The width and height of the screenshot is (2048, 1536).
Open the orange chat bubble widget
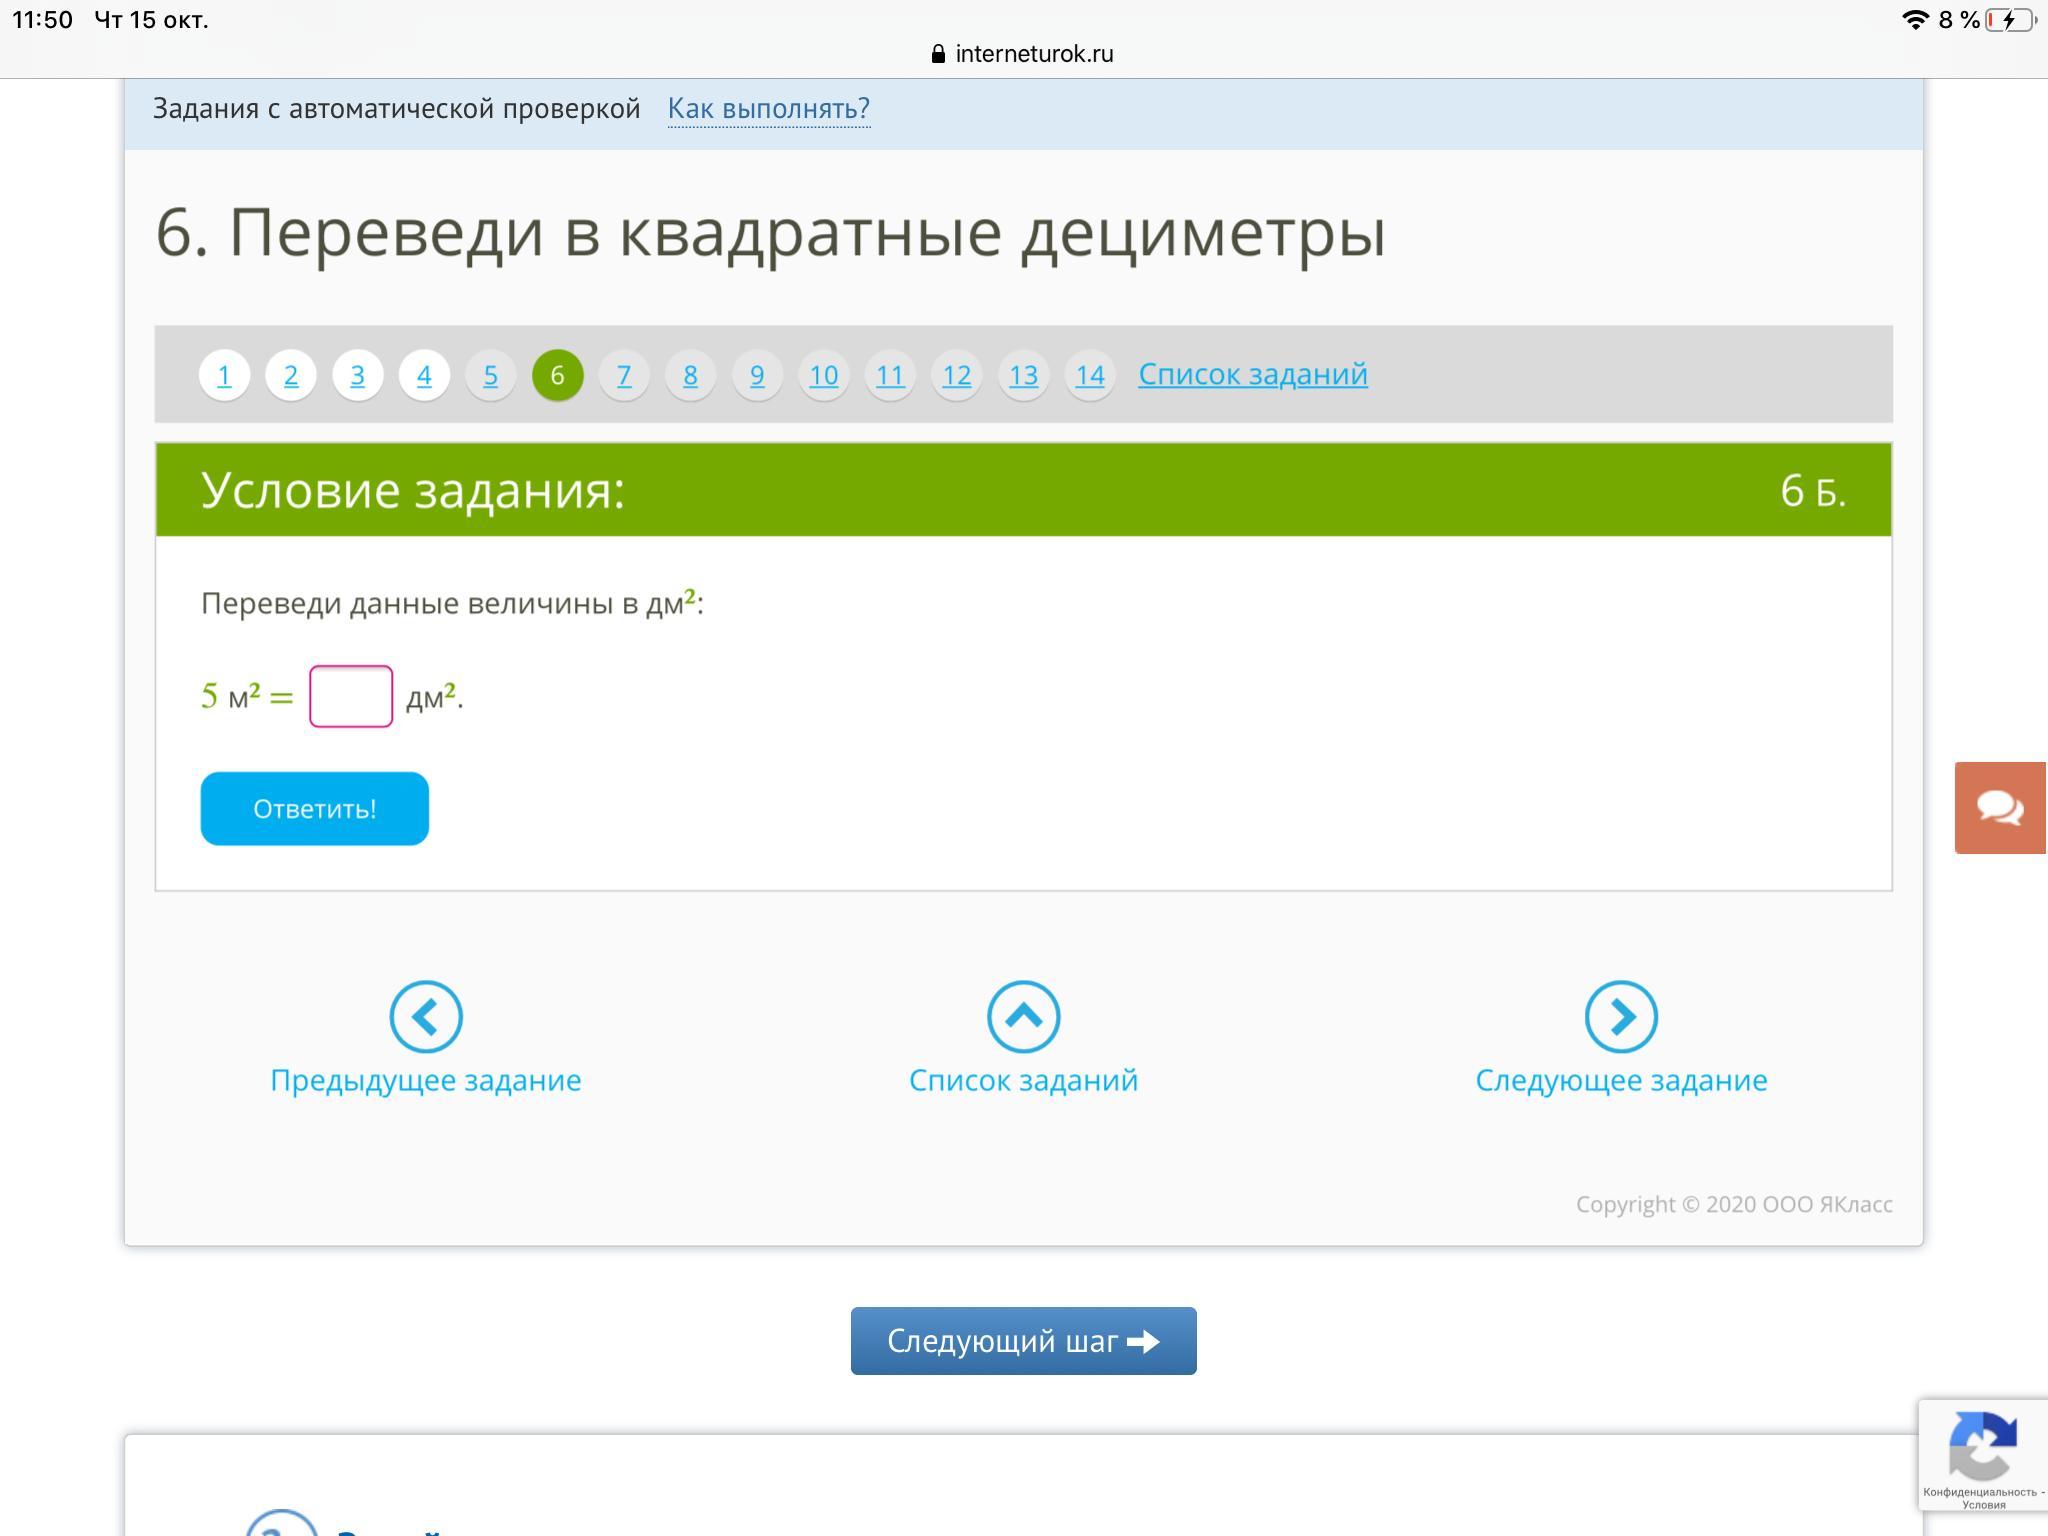2000,807
